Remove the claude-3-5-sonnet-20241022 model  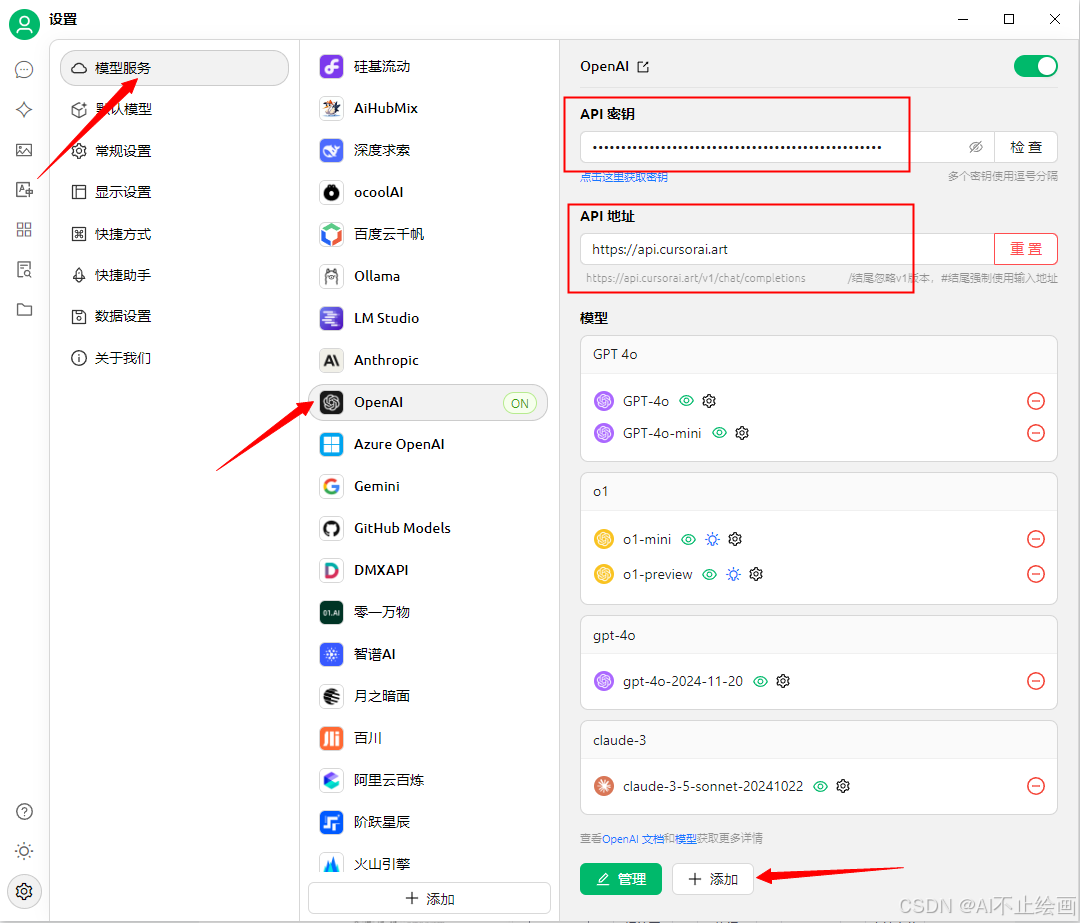tap(1035, 786)
